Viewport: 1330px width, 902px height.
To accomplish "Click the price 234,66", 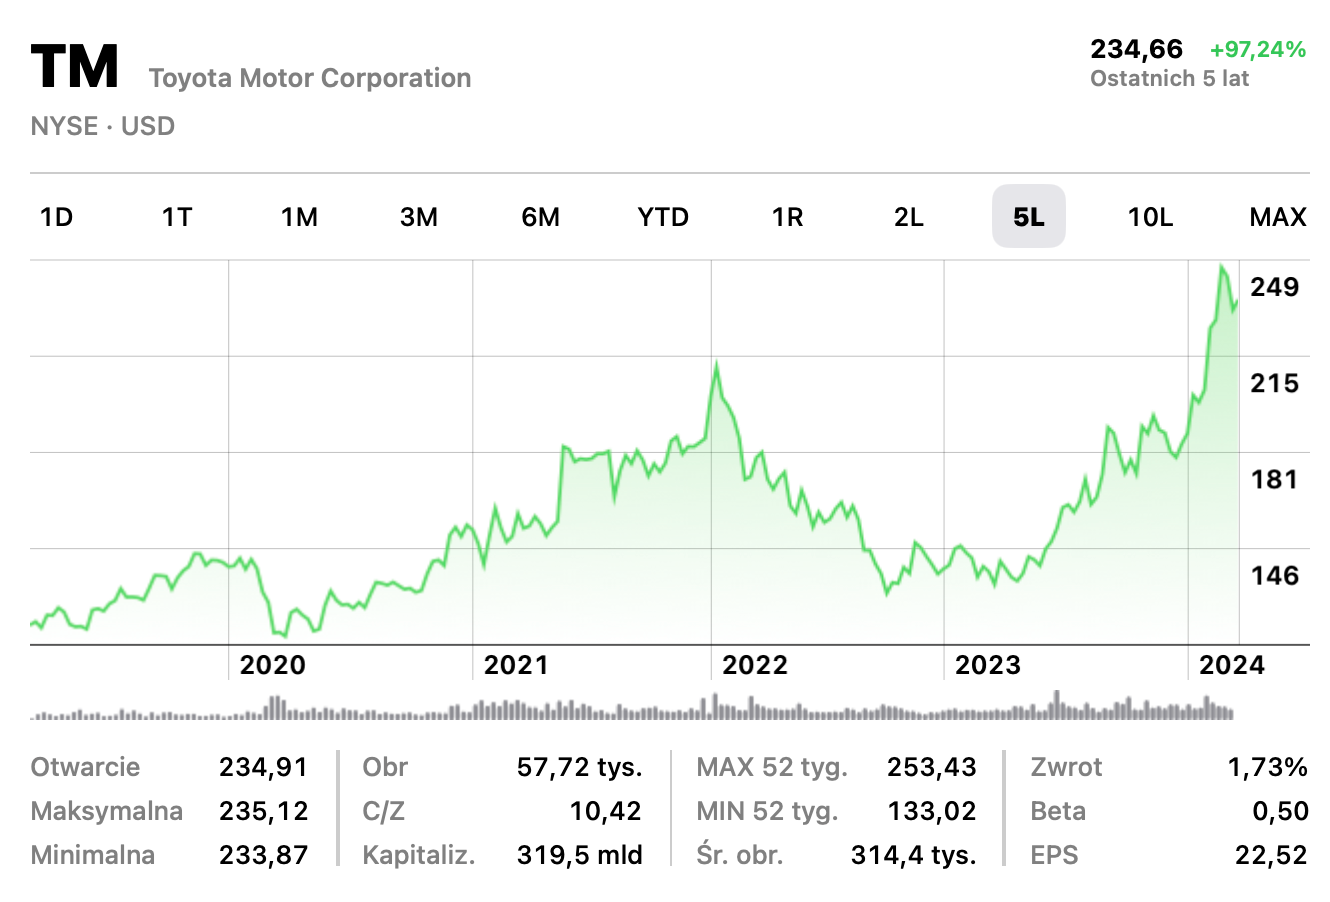I will coord(1137,49).
